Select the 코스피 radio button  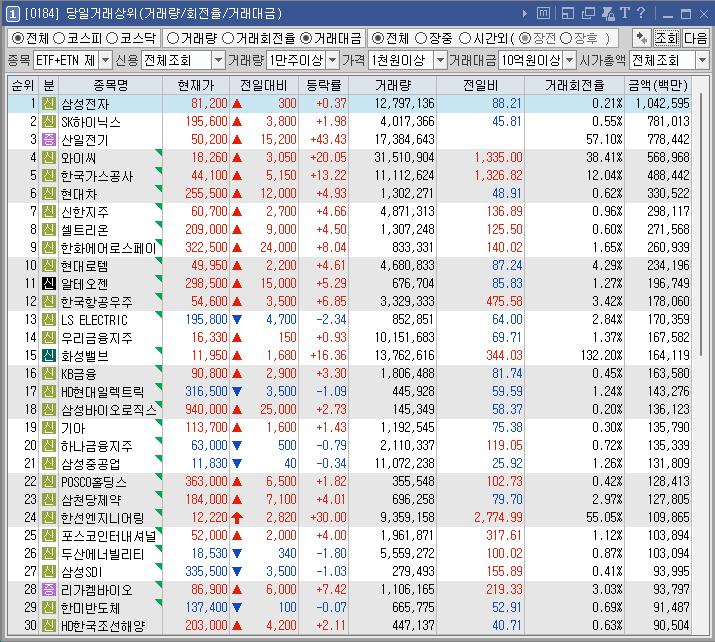tap(59, 38)
